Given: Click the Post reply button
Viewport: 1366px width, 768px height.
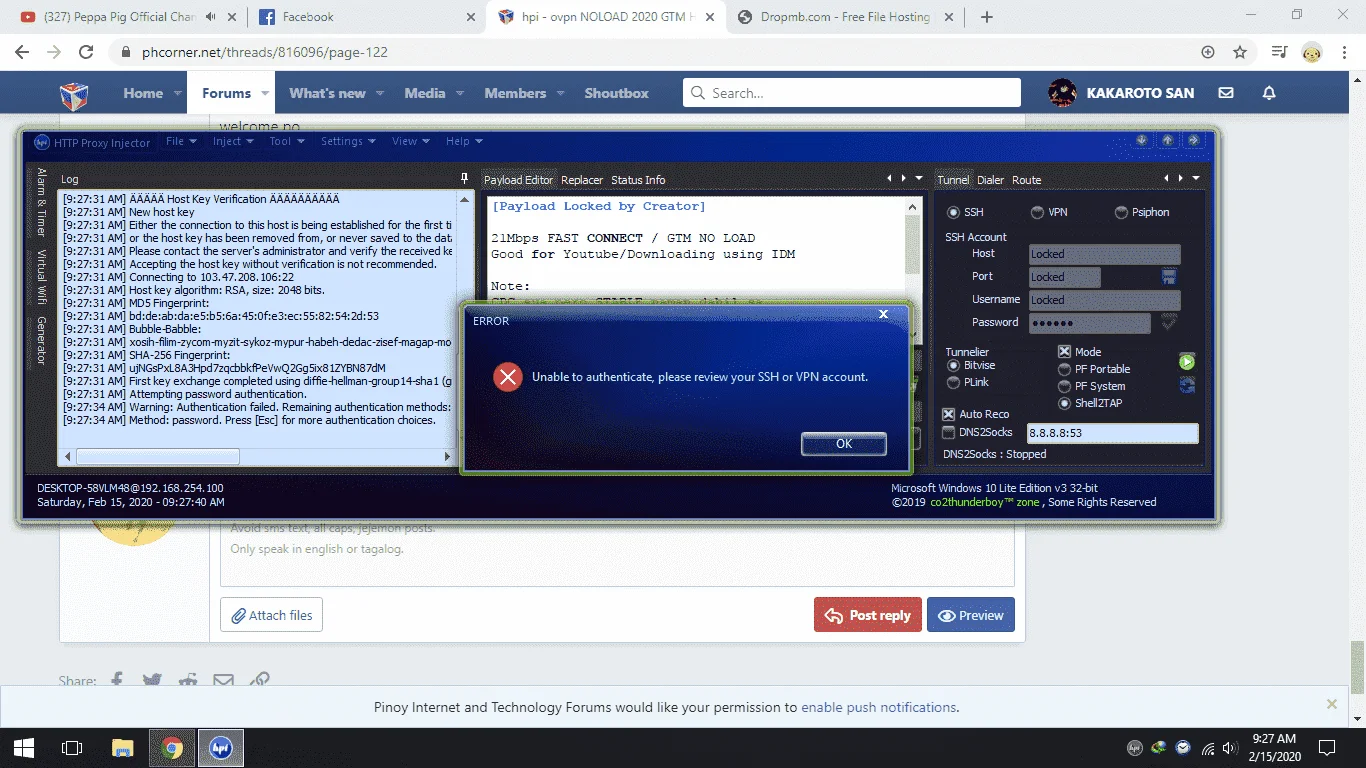Looking at the screenshot, I should tap(868, 615).
